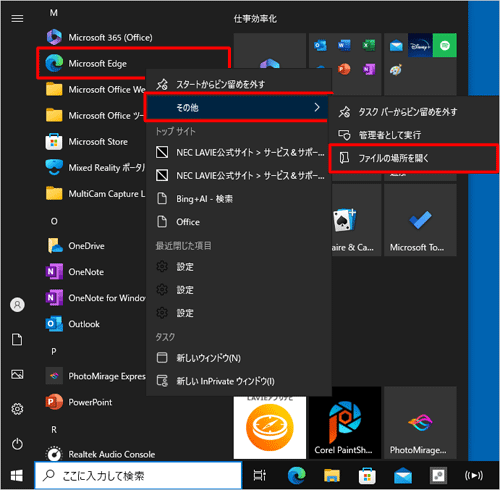Open PhotoMirage Express in the app list
Image resolution: width=500 pixels, height=490 pixels.
[x=96, y=376]
